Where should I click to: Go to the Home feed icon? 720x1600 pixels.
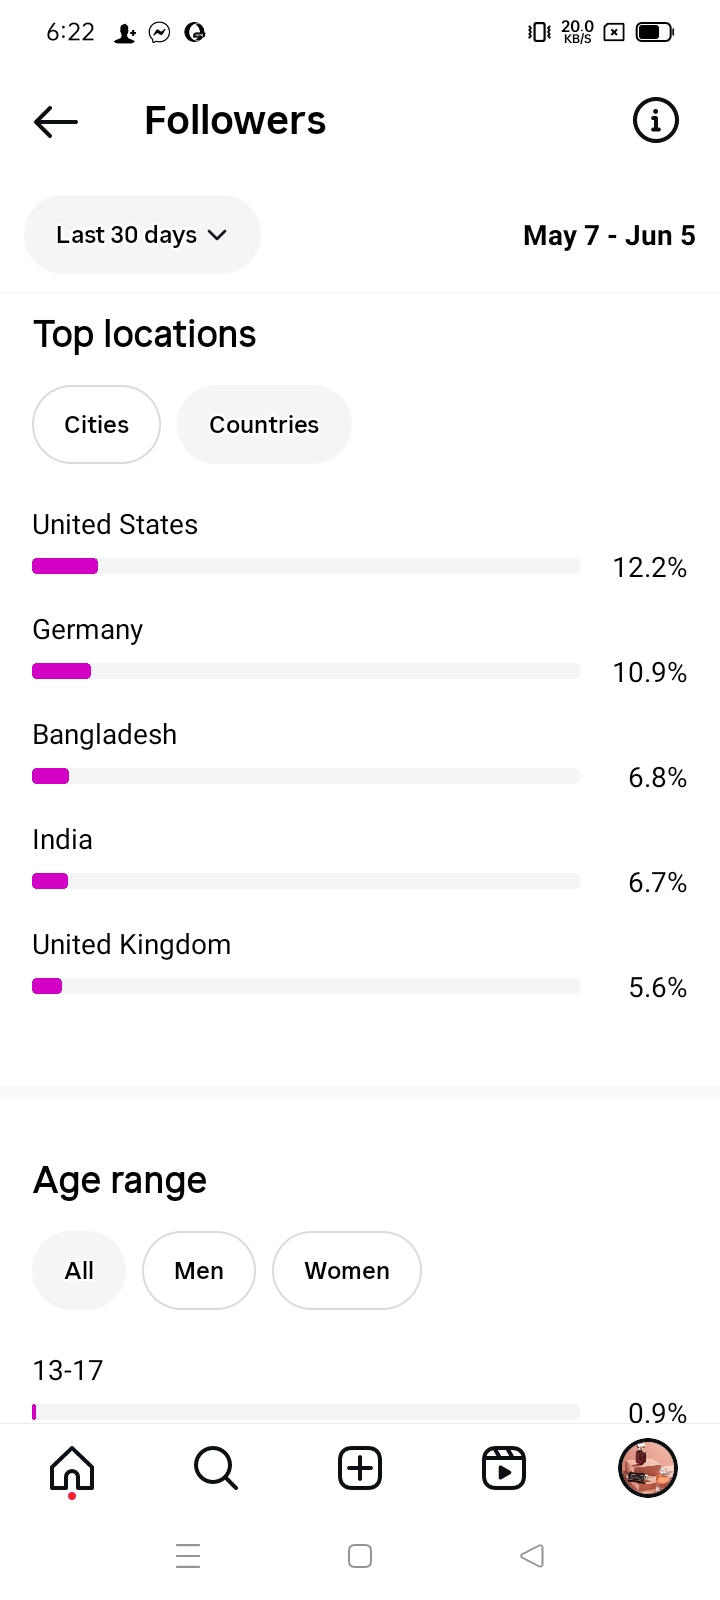pos(72,1469)
